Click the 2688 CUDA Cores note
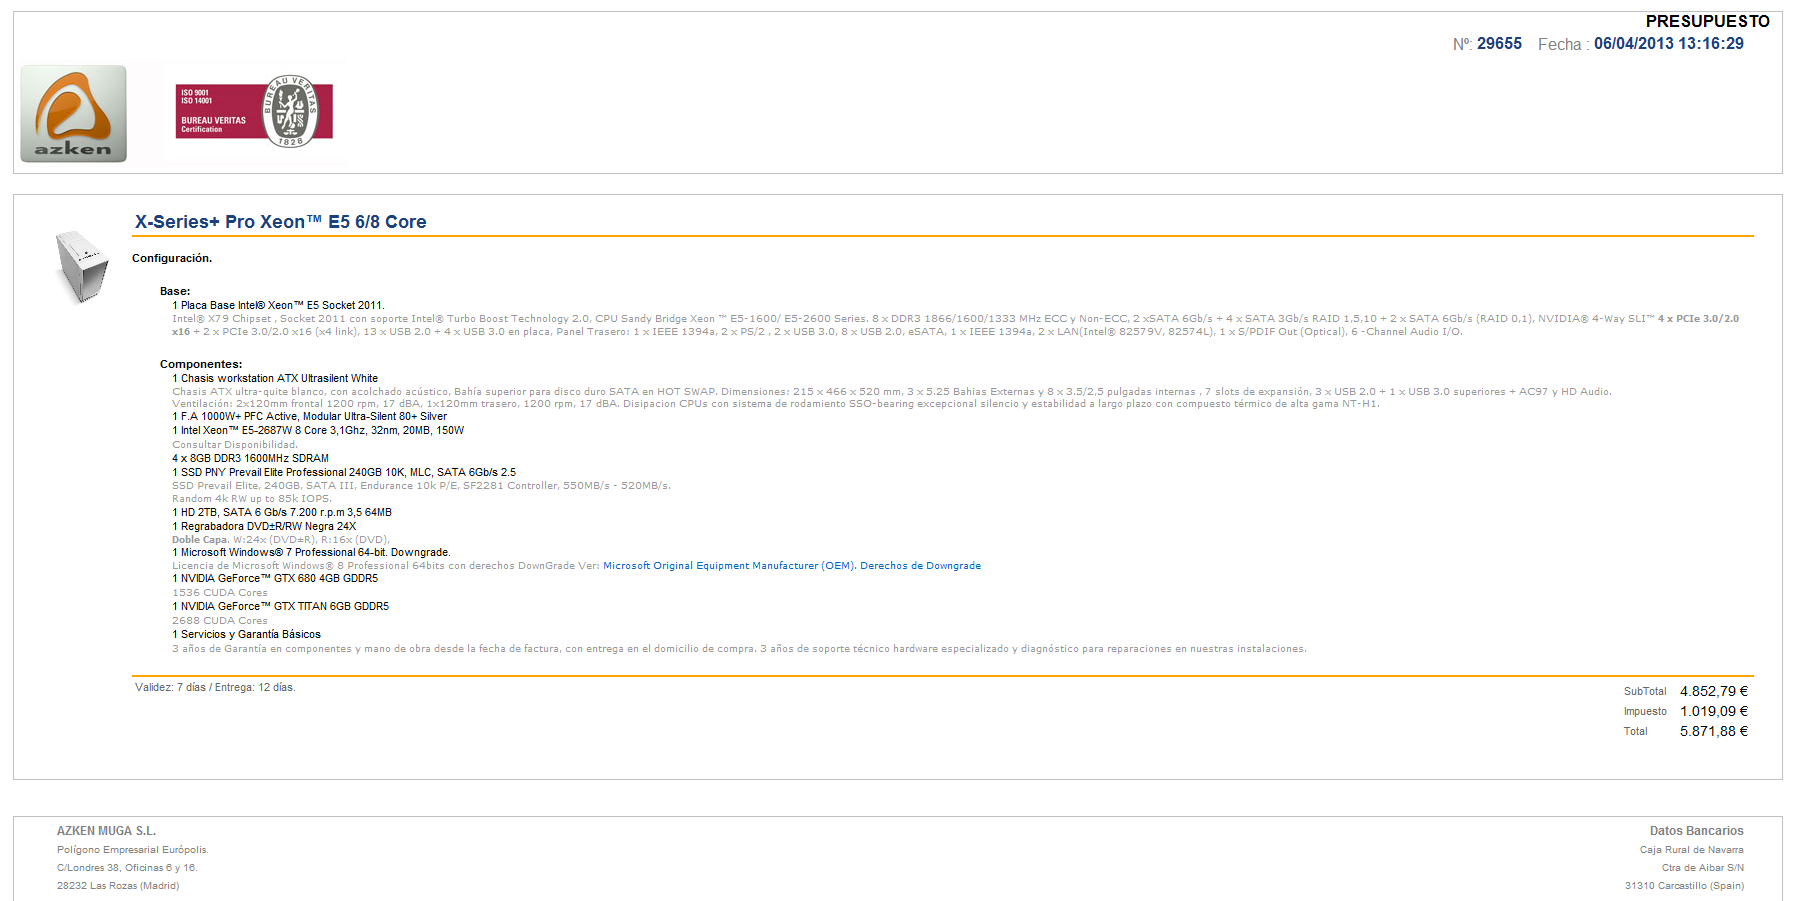Screen dimensions: 1818x901 click(x=220, y=621)
